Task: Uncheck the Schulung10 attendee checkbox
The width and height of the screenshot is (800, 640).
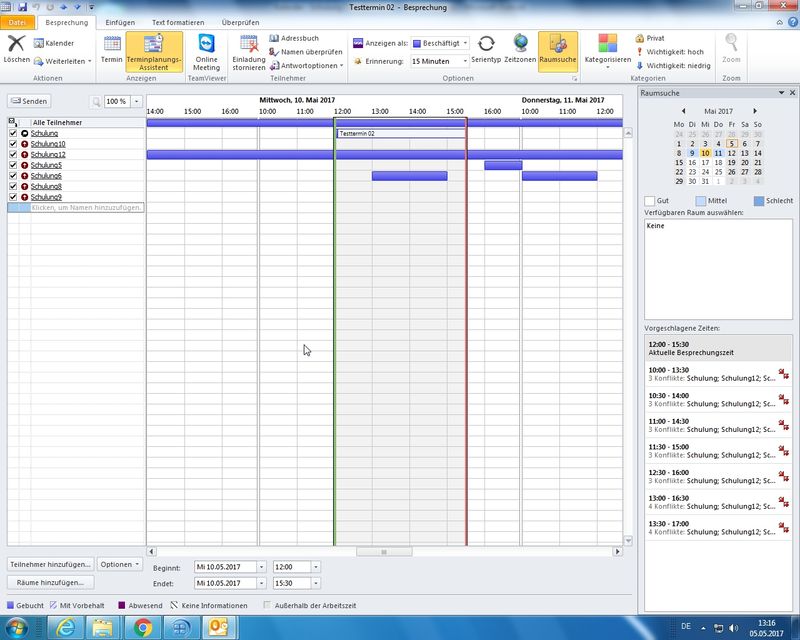Action: 13,144
